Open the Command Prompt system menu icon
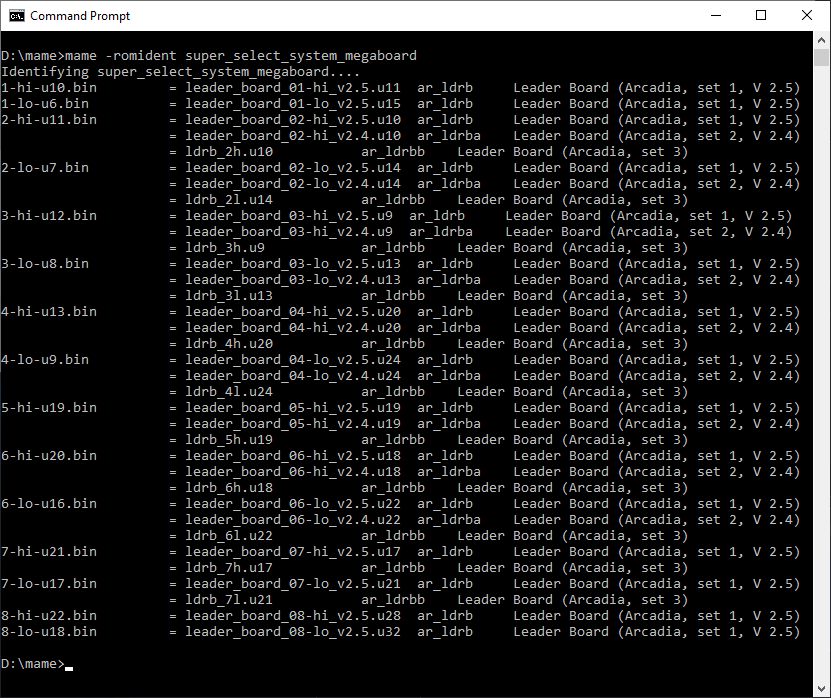 pyautogui.click(x=16, y=16)
